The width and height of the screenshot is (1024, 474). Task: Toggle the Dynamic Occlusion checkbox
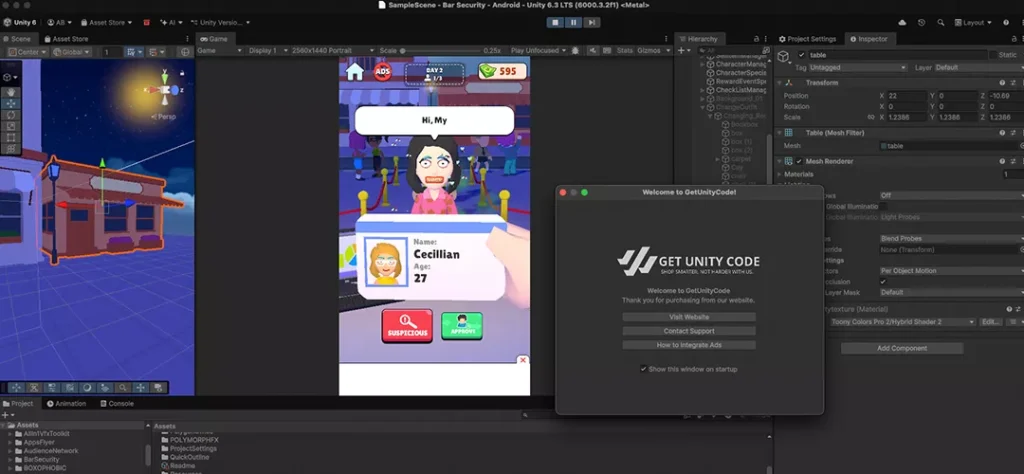tap(883, 281)
